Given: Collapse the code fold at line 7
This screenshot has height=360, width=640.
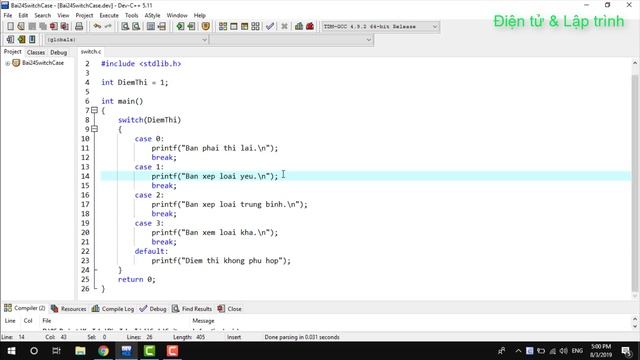Looking at the screenshot, I should [94, 110].
